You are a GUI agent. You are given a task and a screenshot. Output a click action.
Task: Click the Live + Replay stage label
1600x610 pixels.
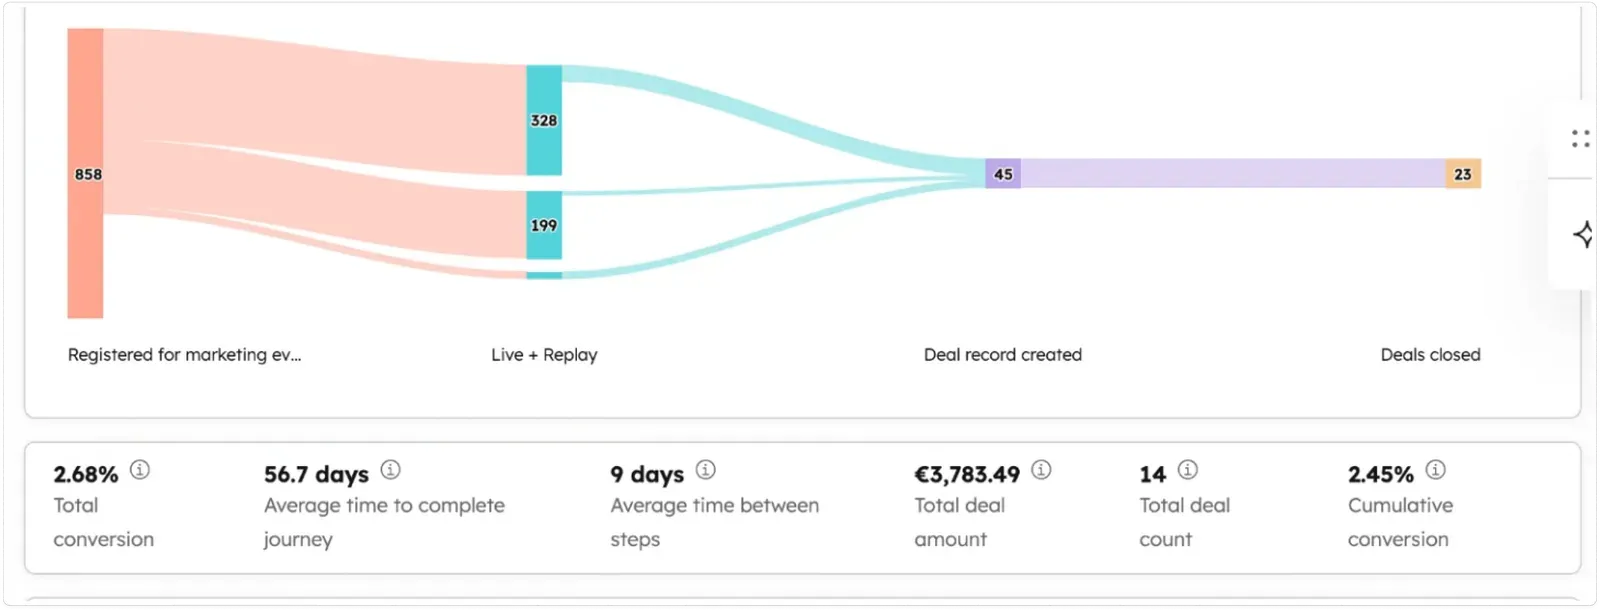[x=543, y=354]
